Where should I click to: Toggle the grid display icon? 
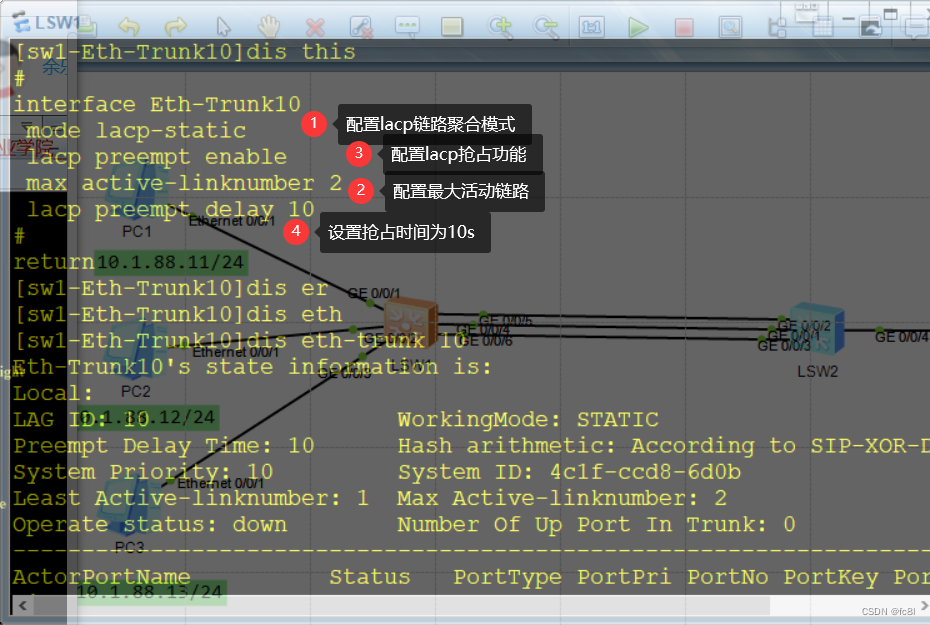[823, 27]
